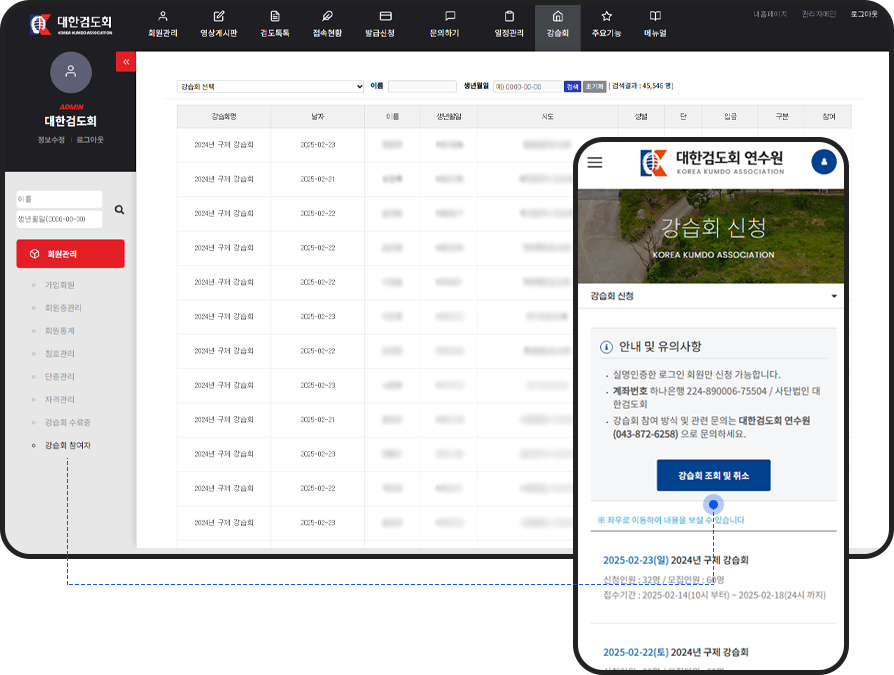This screenshot has height=675, width=894.
Task: Click the 대한검도회 logo in the top bar
Action: coord(71,25)
